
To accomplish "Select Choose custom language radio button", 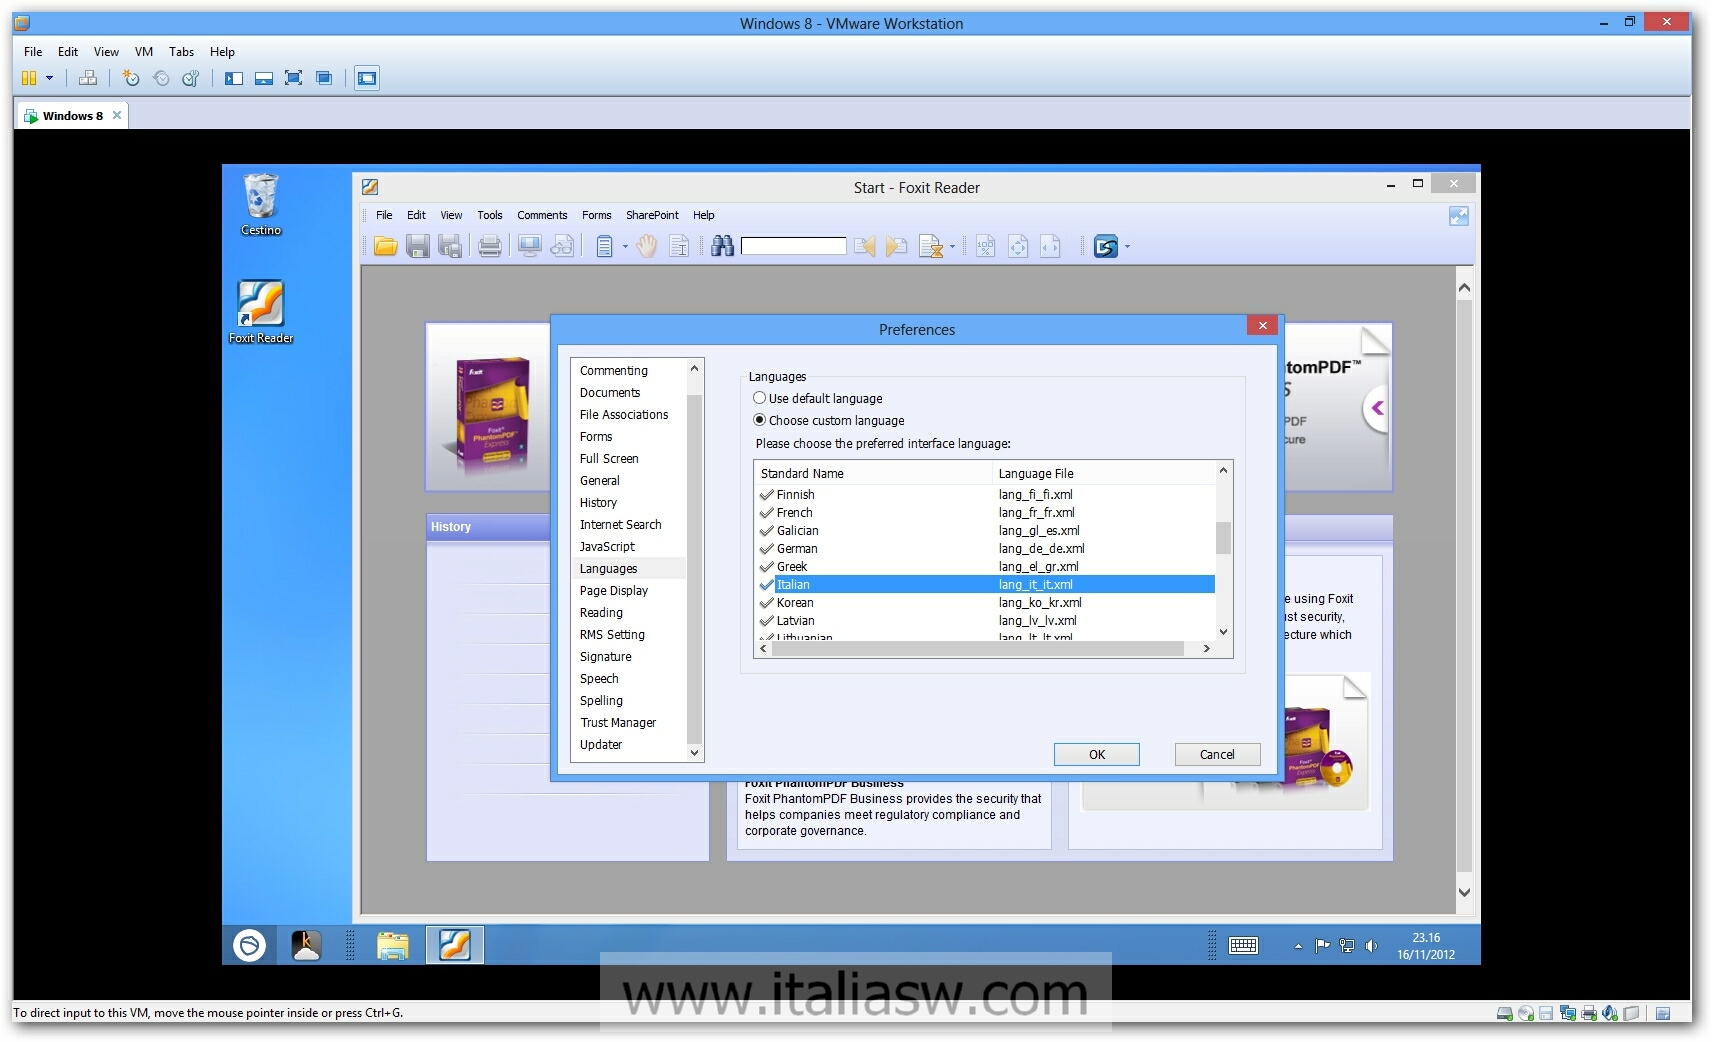I will pos(760,420).
